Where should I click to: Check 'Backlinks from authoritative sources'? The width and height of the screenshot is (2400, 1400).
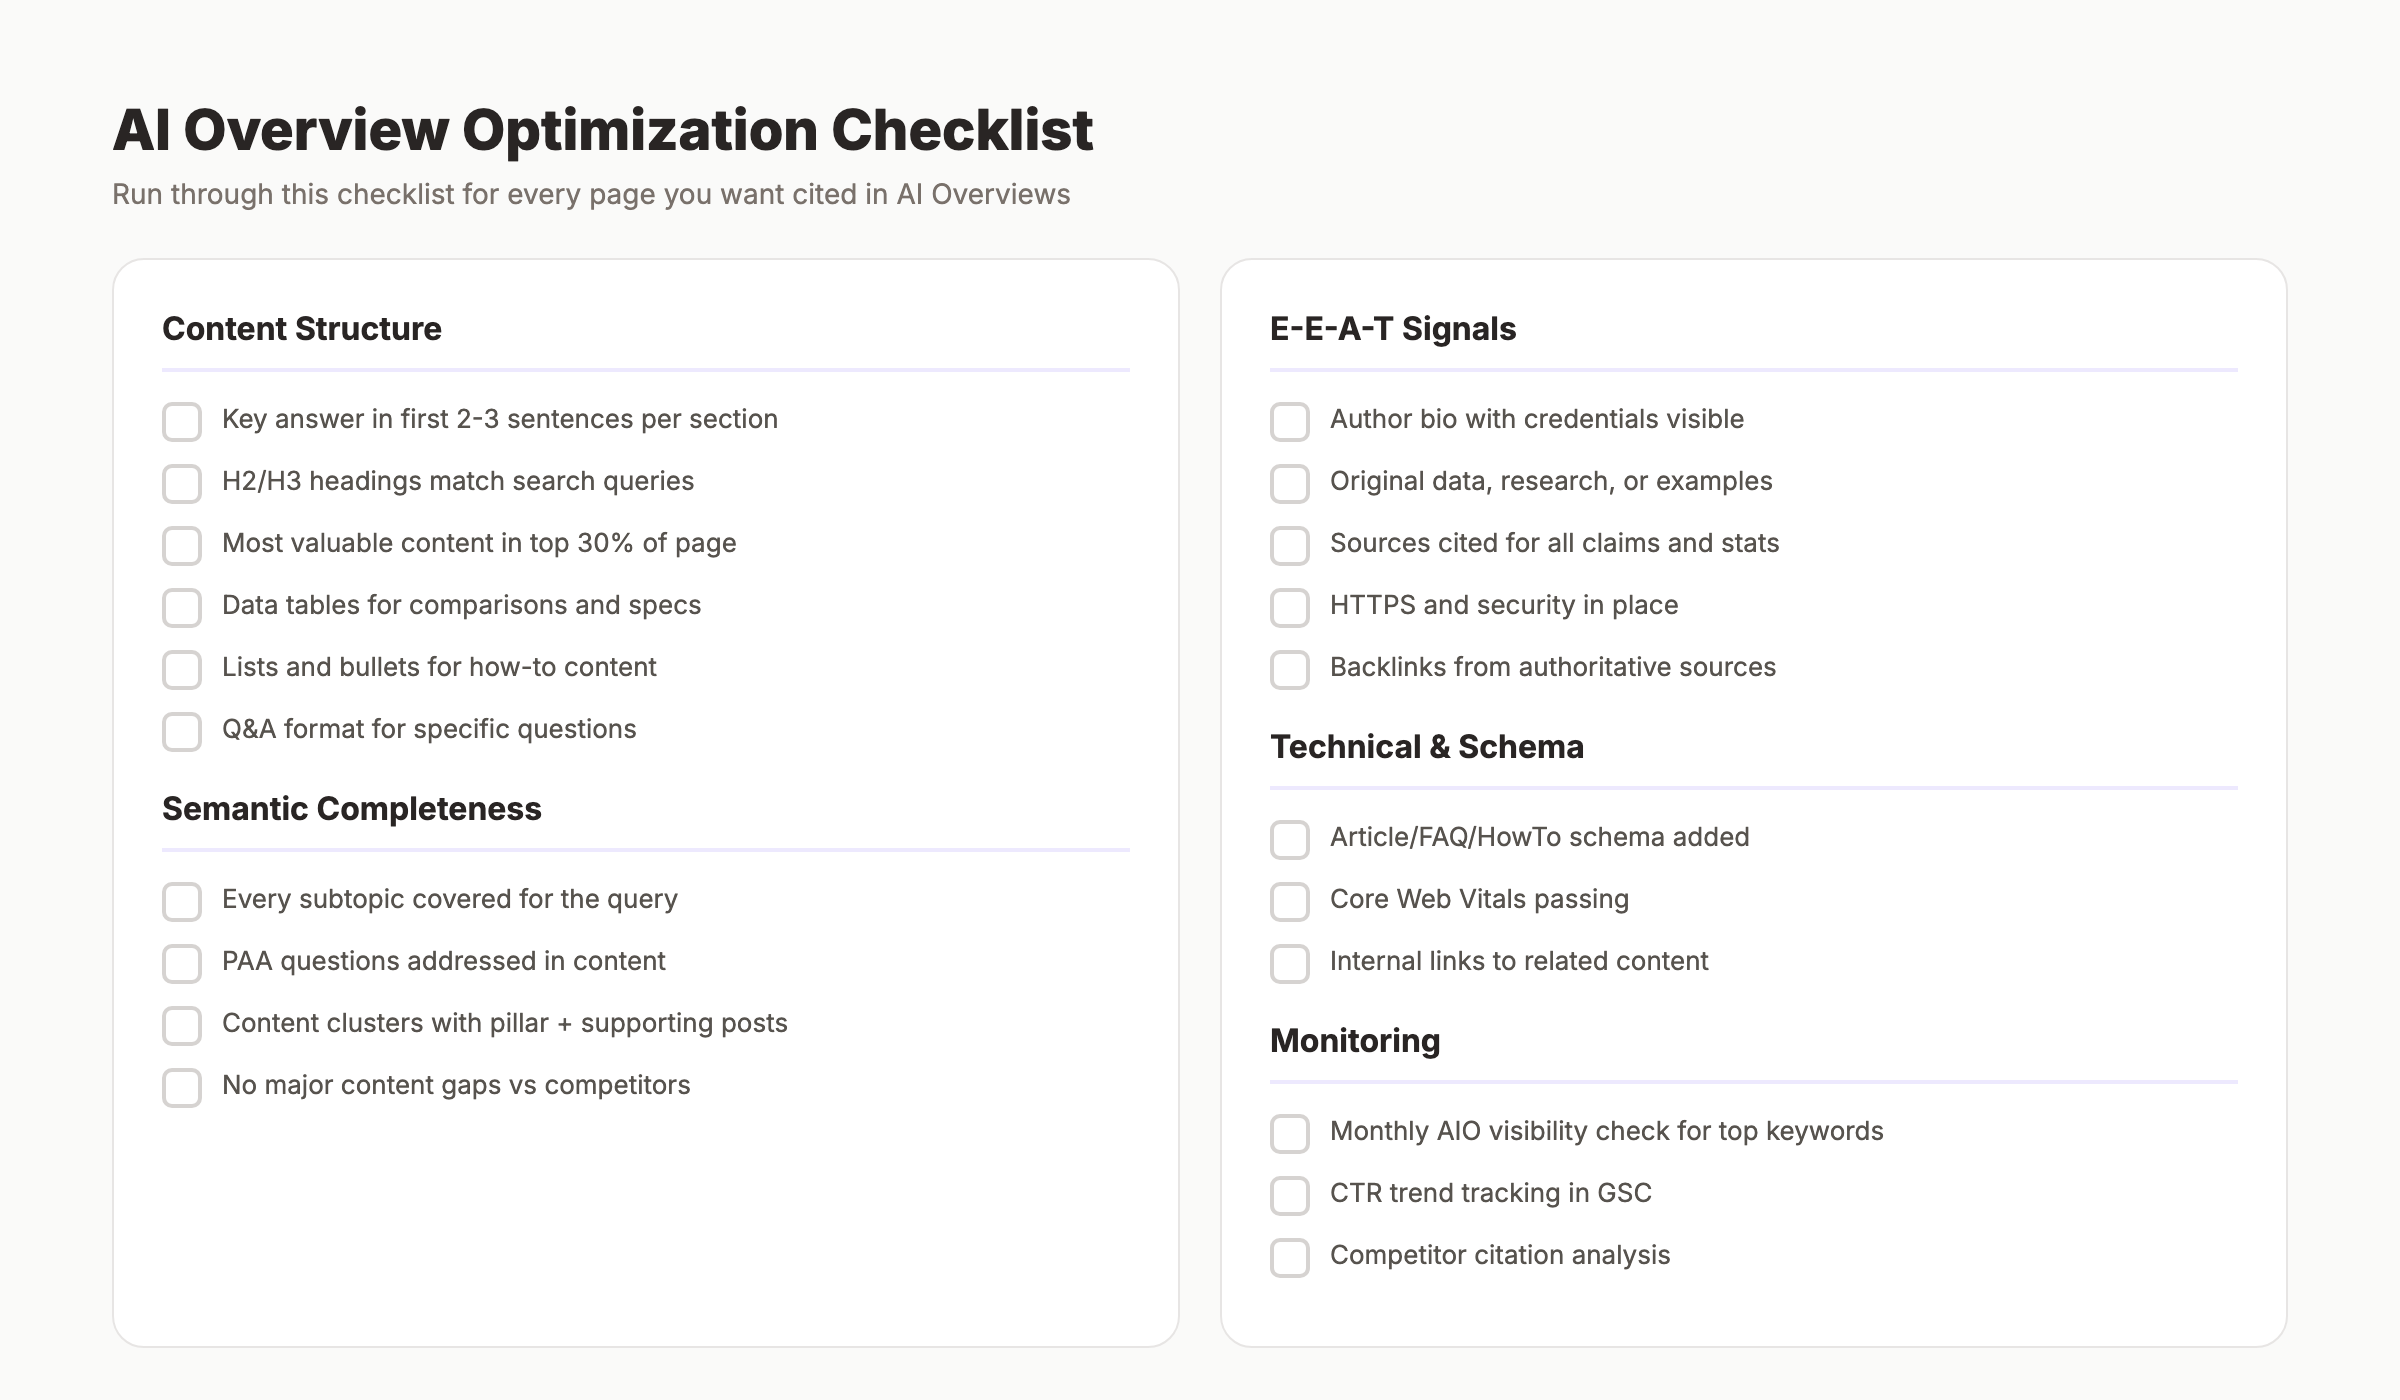pos(1289,670)
